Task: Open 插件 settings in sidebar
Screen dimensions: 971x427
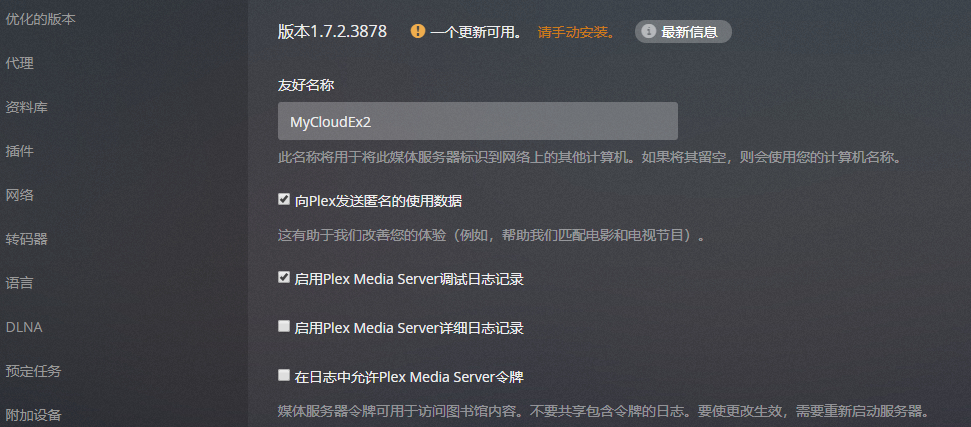Action: click(19, 151)
